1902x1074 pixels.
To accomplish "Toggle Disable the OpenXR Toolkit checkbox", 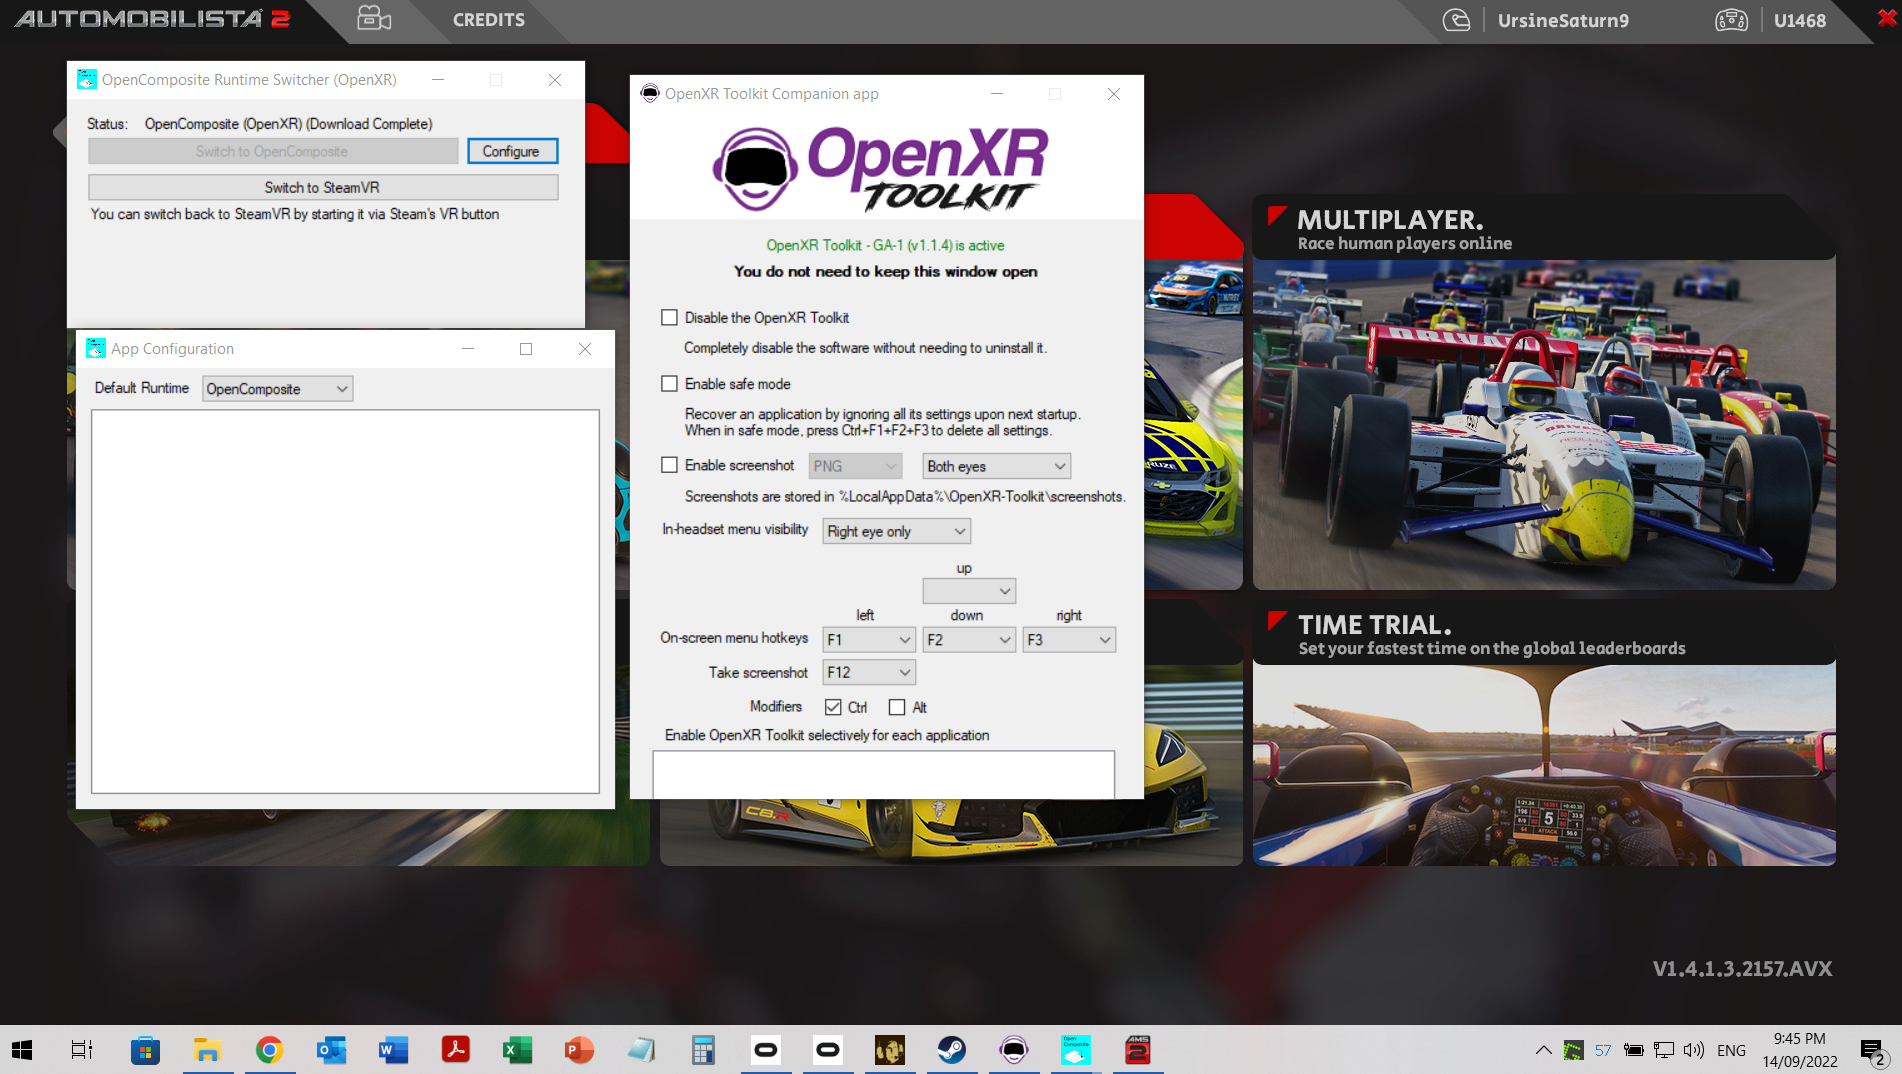I will [669, 318].
